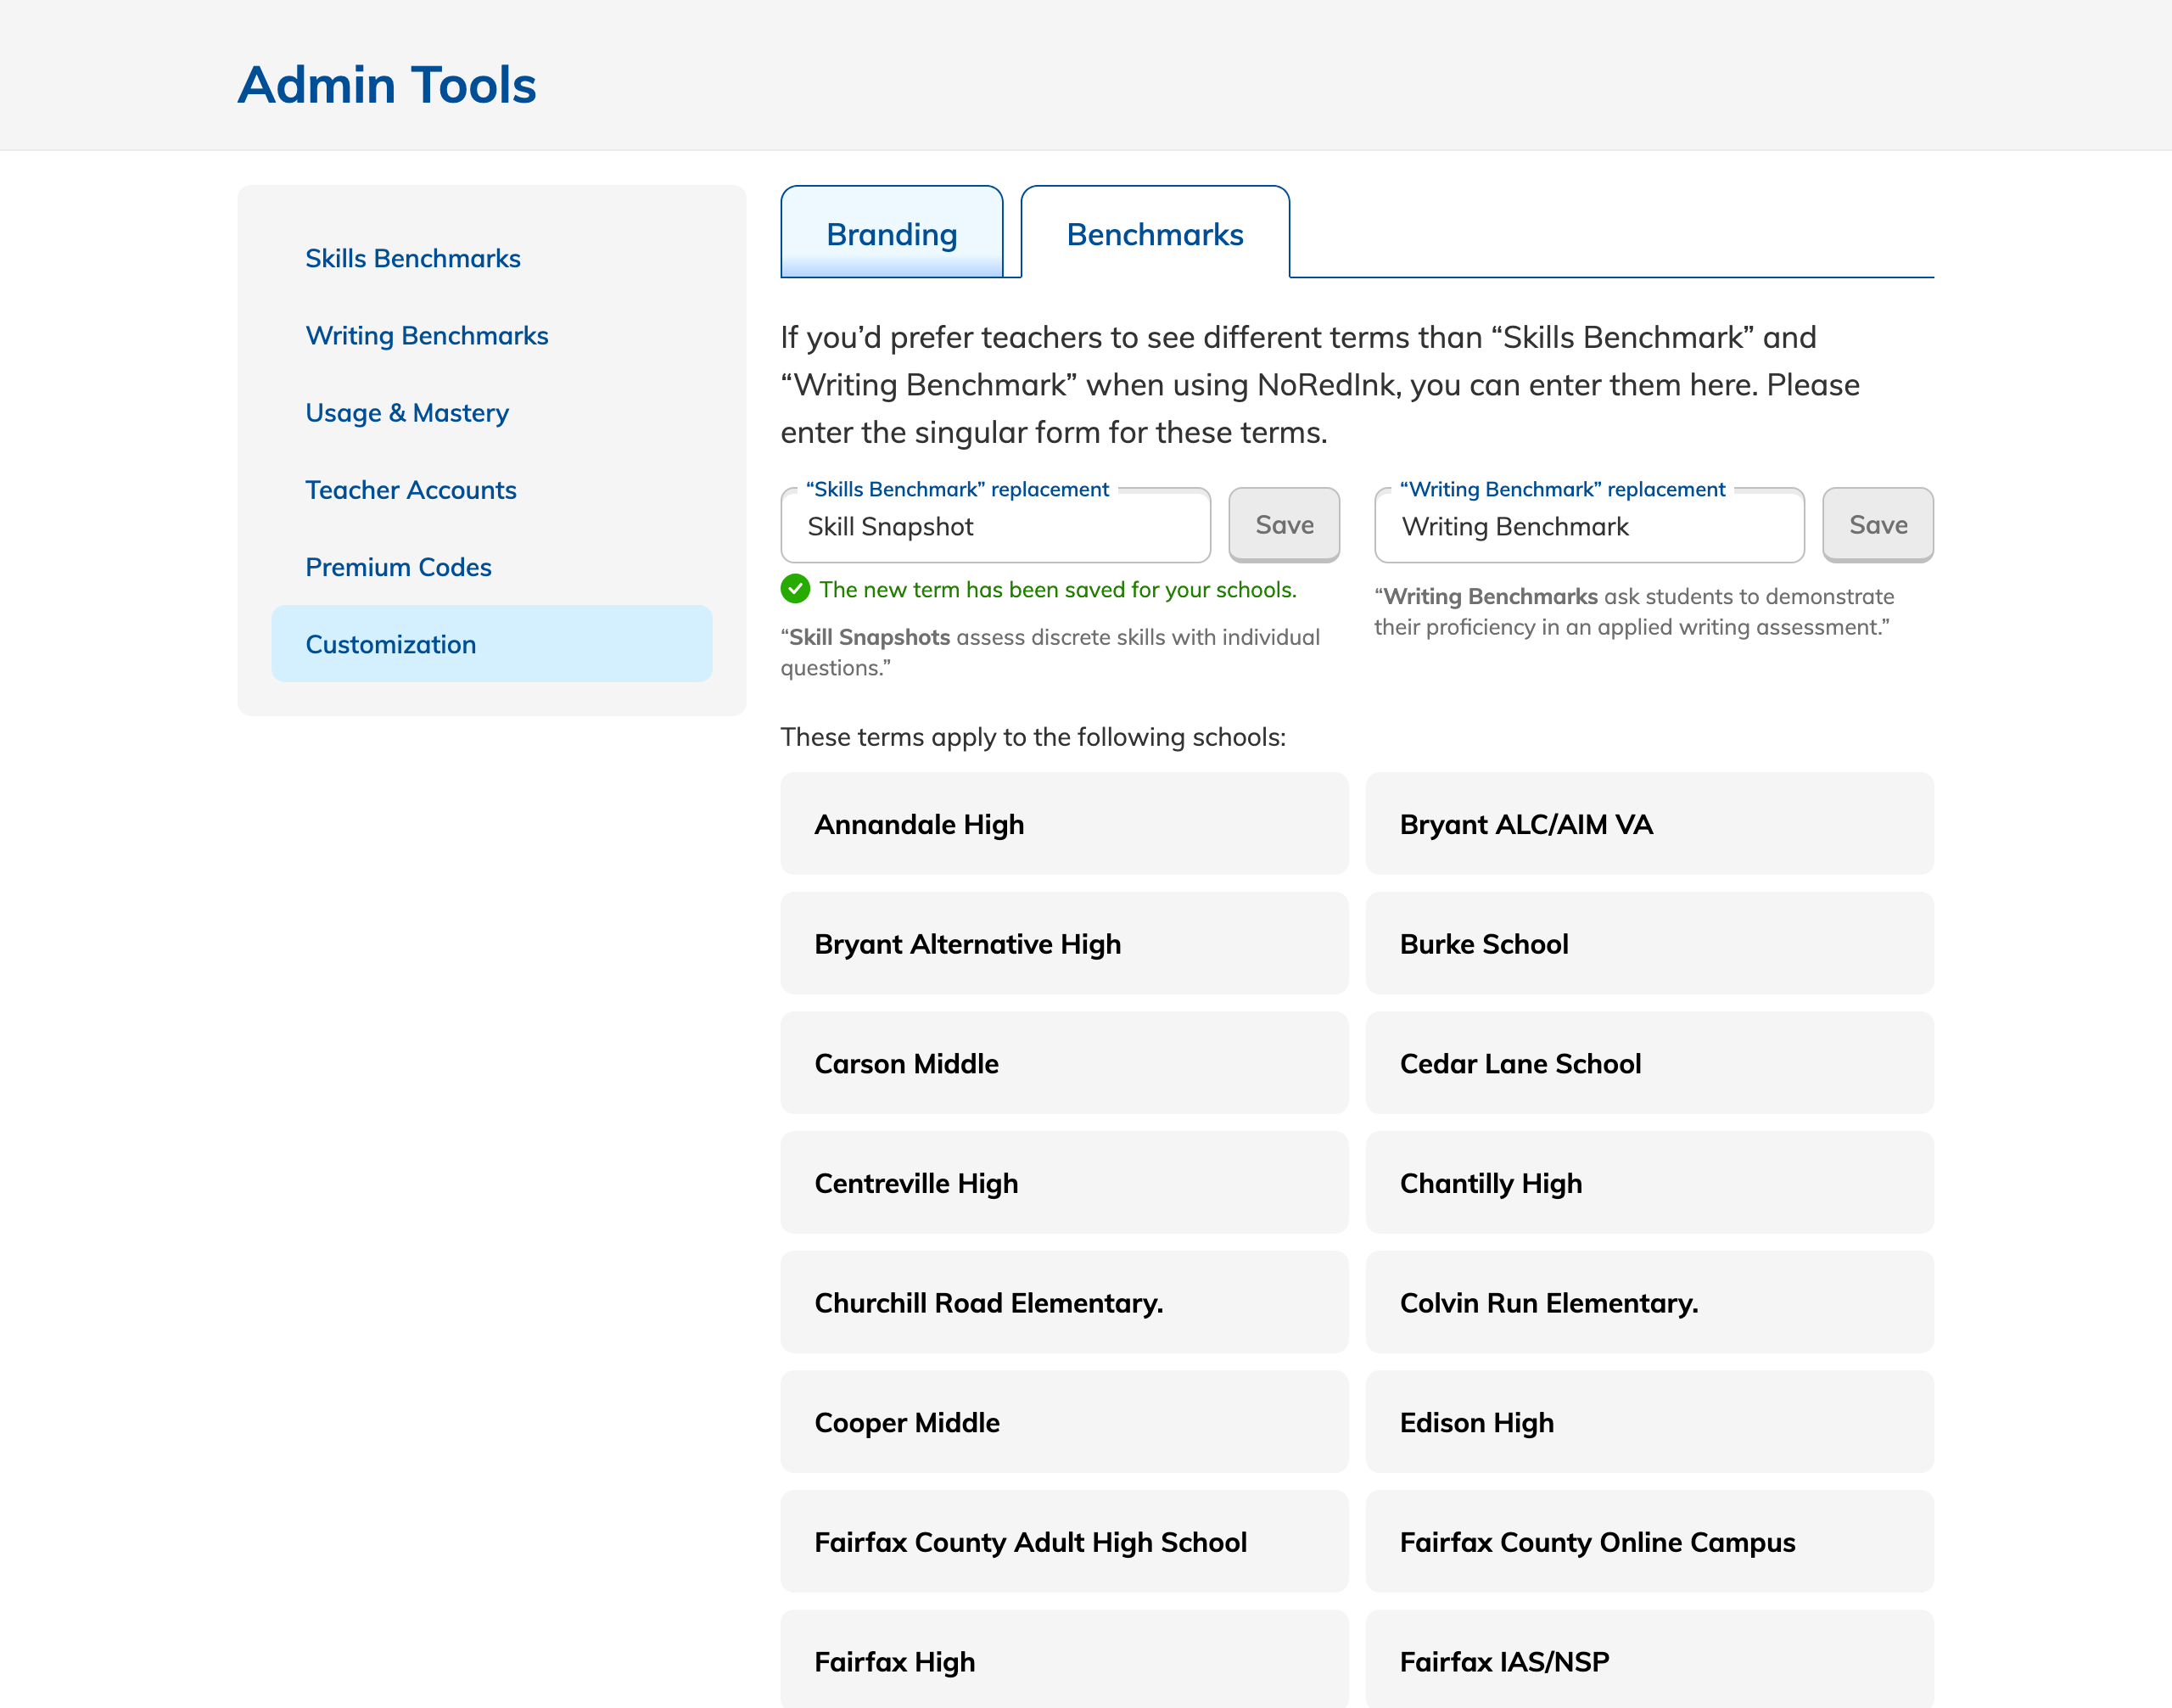Navigate to Teacher Accounts
Viewport: 2172px width, 1708px height.
pyautogui.click(x=410, y=490)
